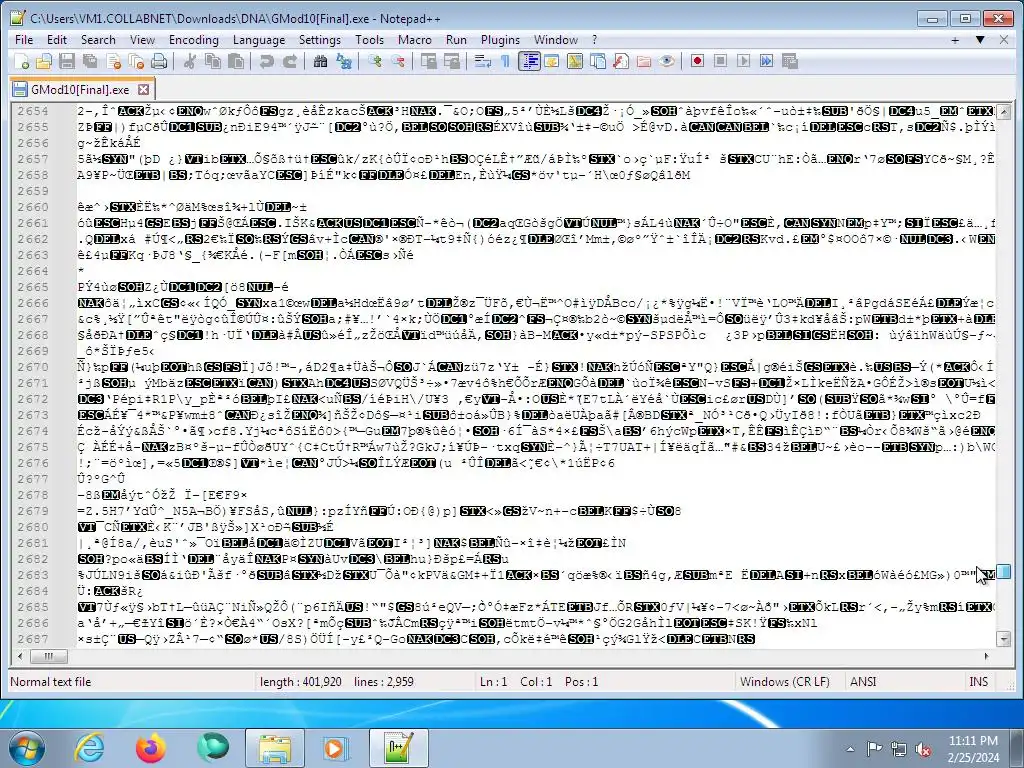Open the Function List panel icon
This screenshot has height=768, width=1024.
(620, 61)
